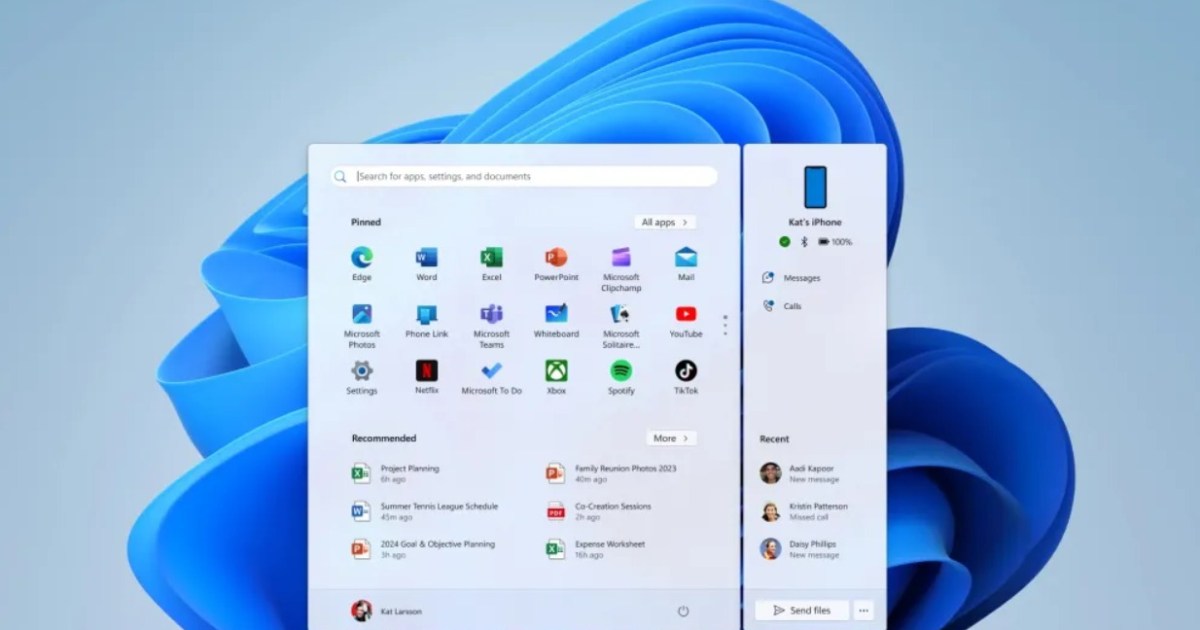Launch PowerPoint from pinned apps

tap(556, 263)
